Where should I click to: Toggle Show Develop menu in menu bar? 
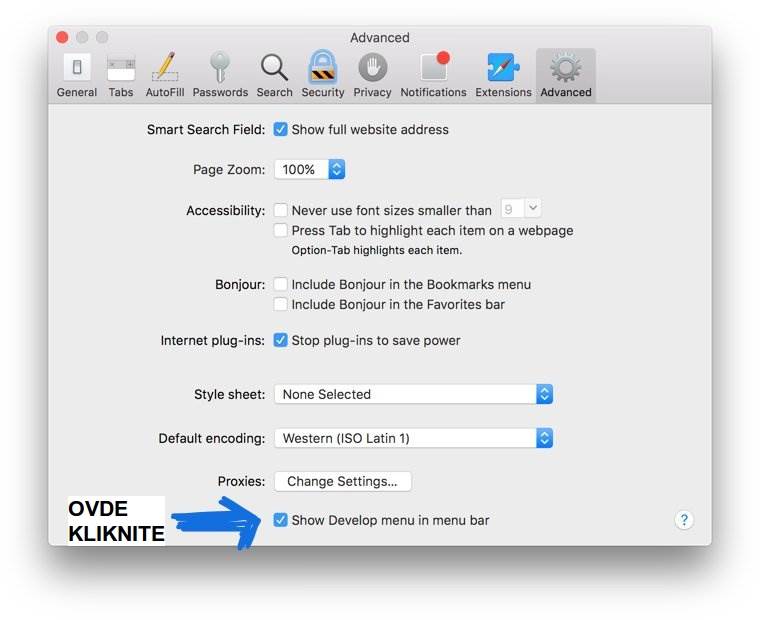pos(281,520)
